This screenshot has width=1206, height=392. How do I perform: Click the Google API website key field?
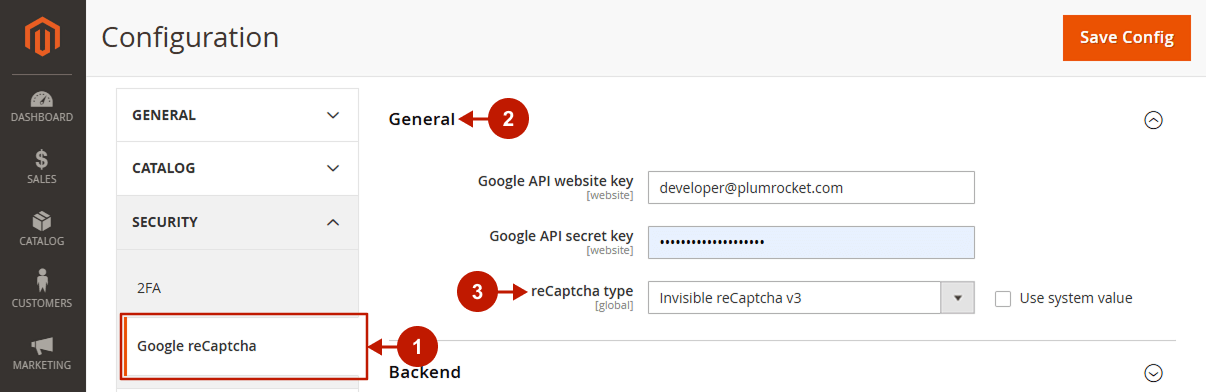[x=811, y=187]
